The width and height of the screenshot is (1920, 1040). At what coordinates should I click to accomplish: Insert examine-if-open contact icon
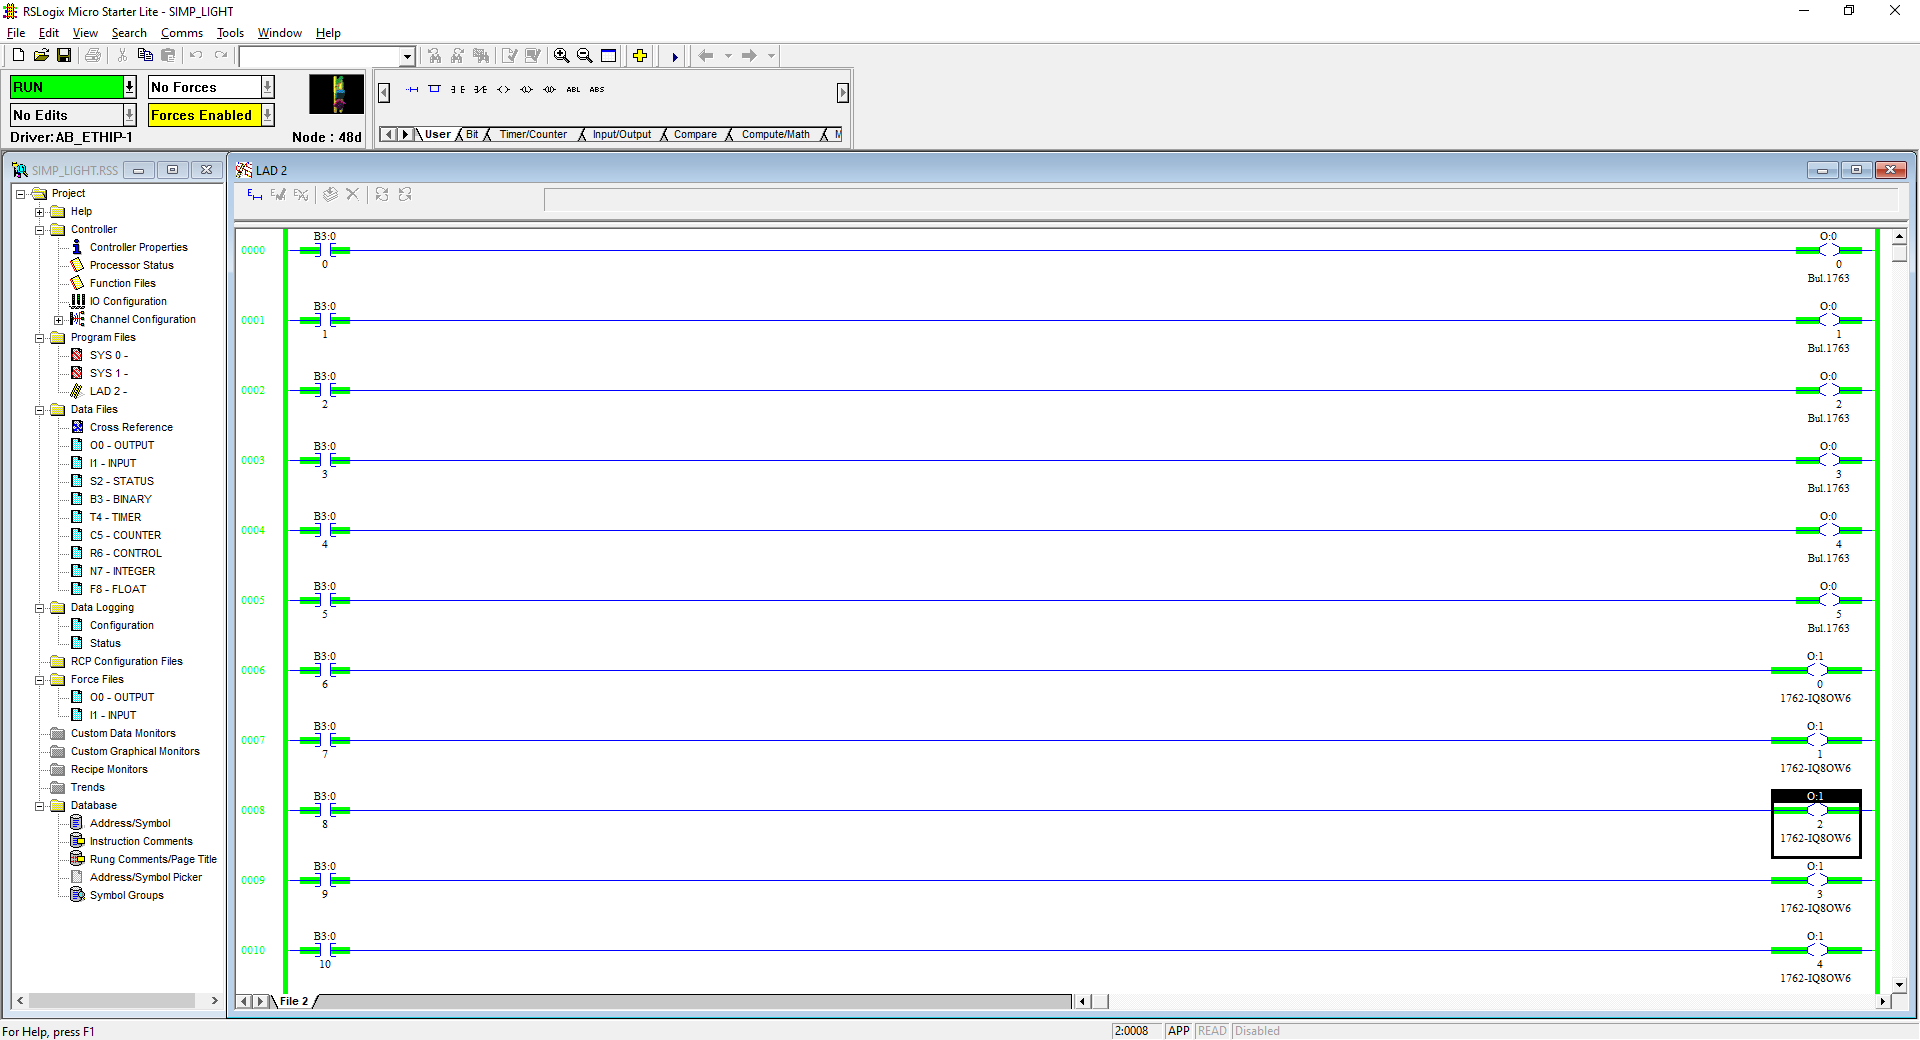pyautogui.click(x=480, y=90)
